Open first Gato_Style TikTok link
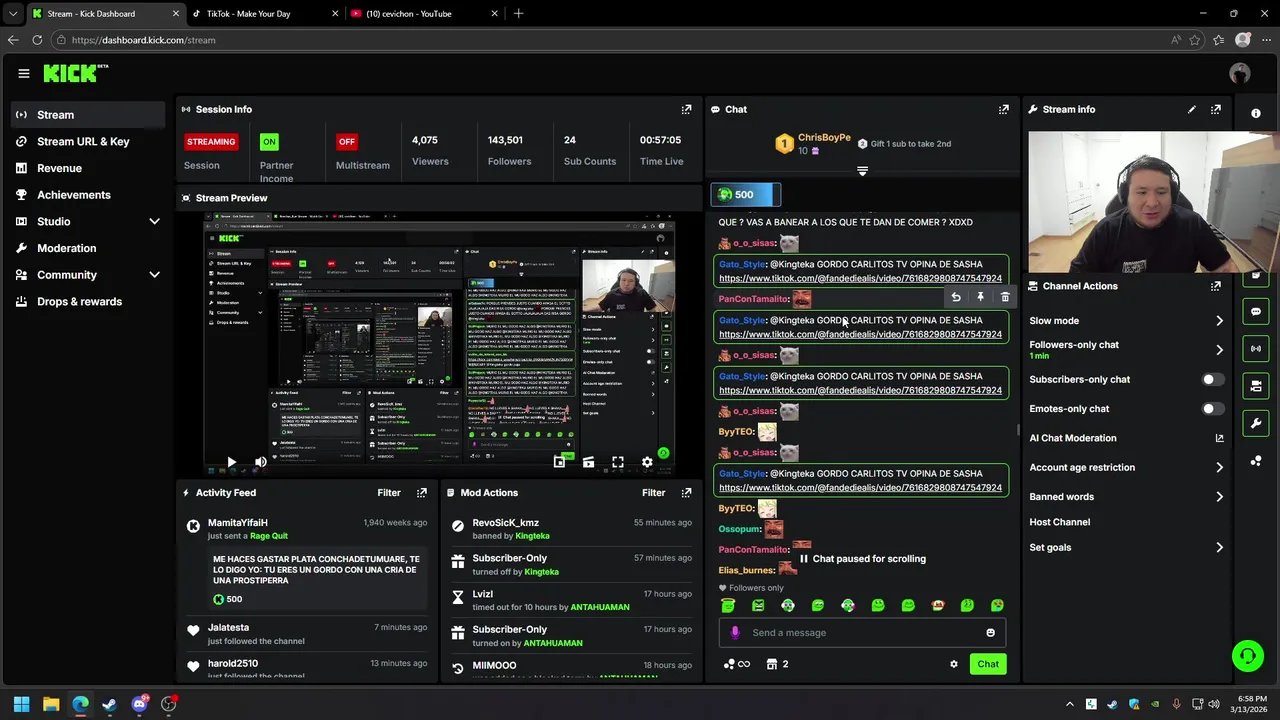 (860, 278)
